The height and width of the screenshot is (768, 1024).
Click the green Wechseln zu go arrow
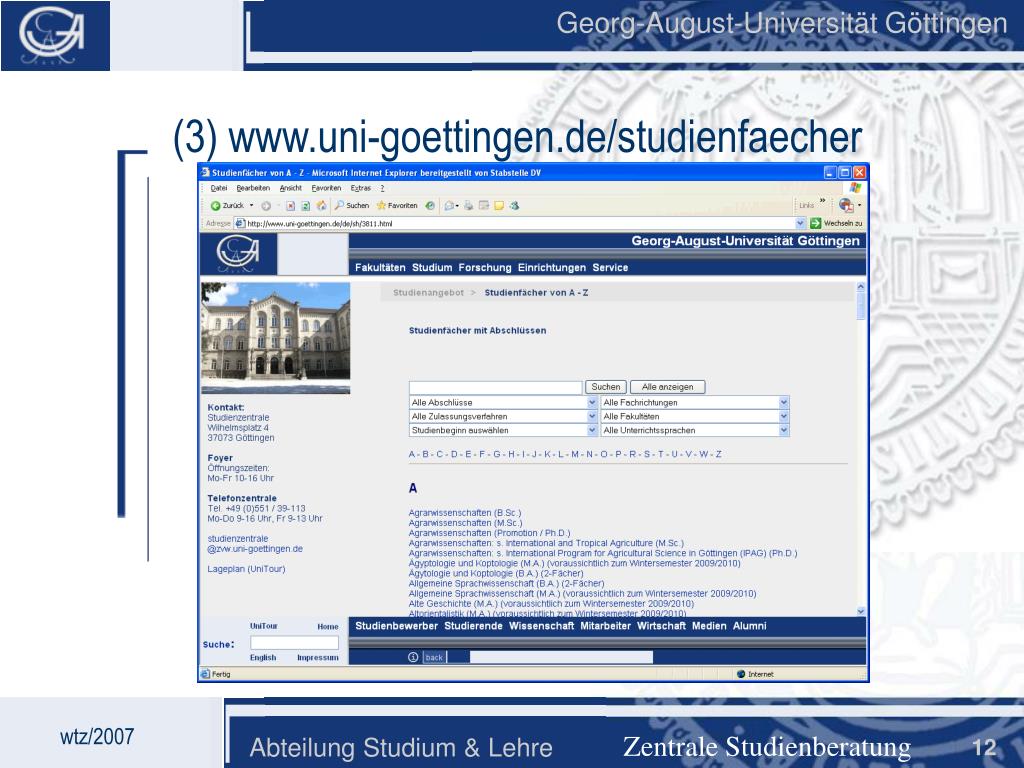(x=815, y=223)
